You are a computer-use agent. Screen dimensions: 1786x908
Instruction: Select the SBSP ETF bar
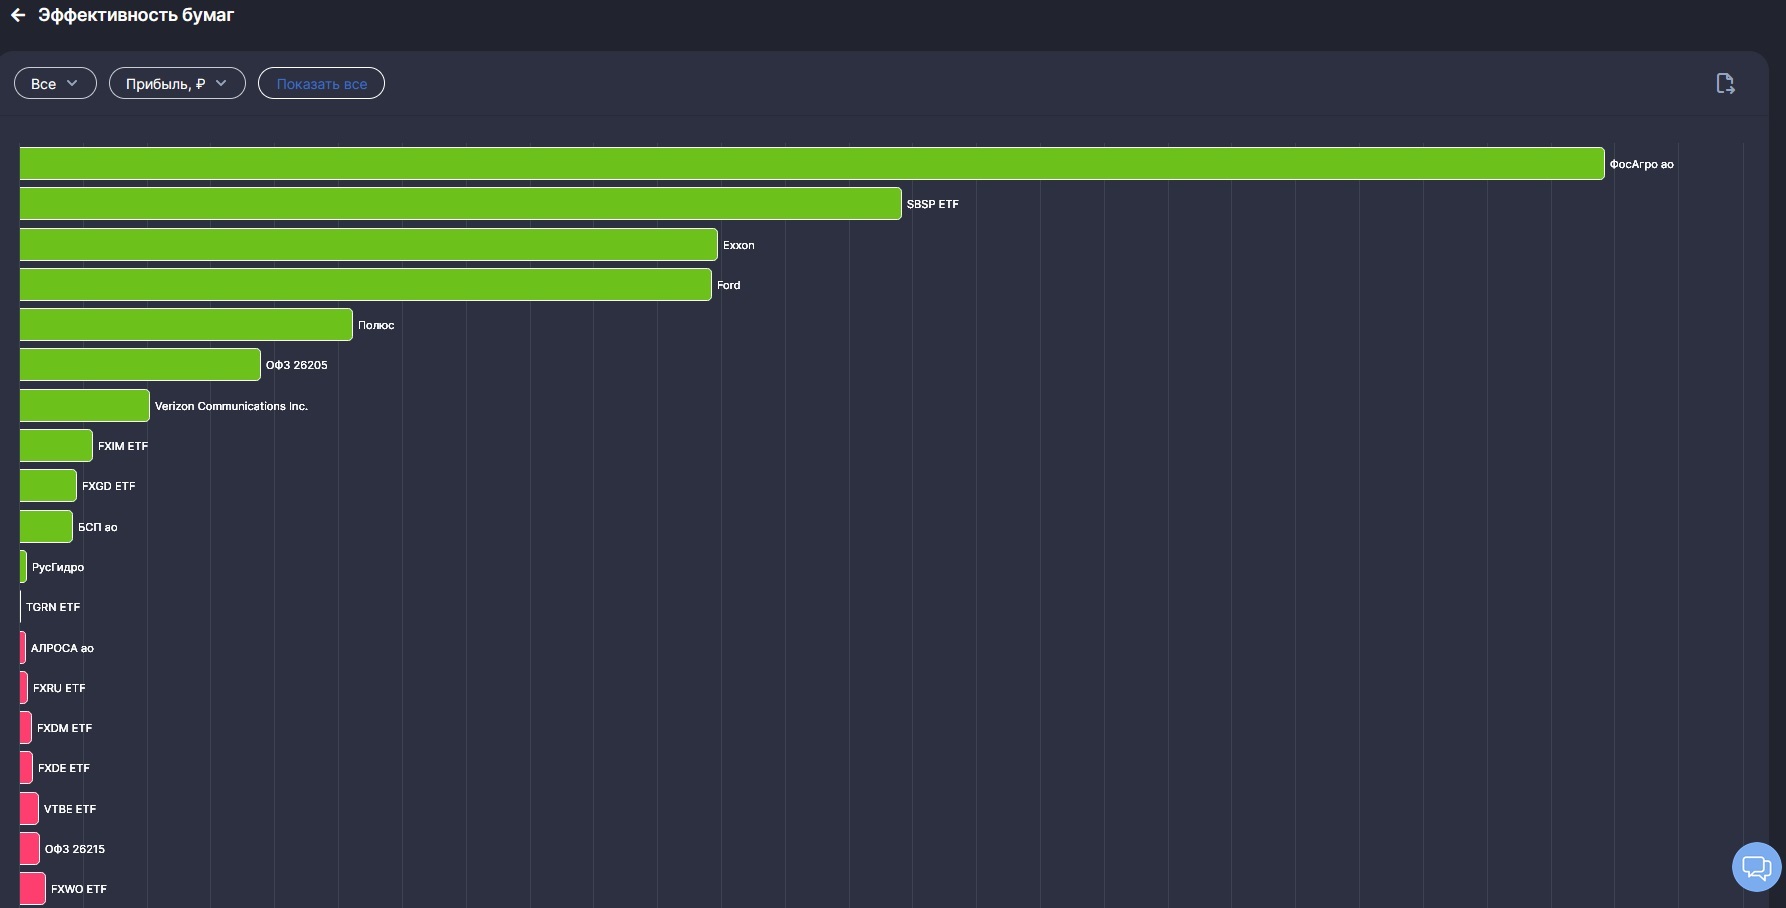(460, 204)
